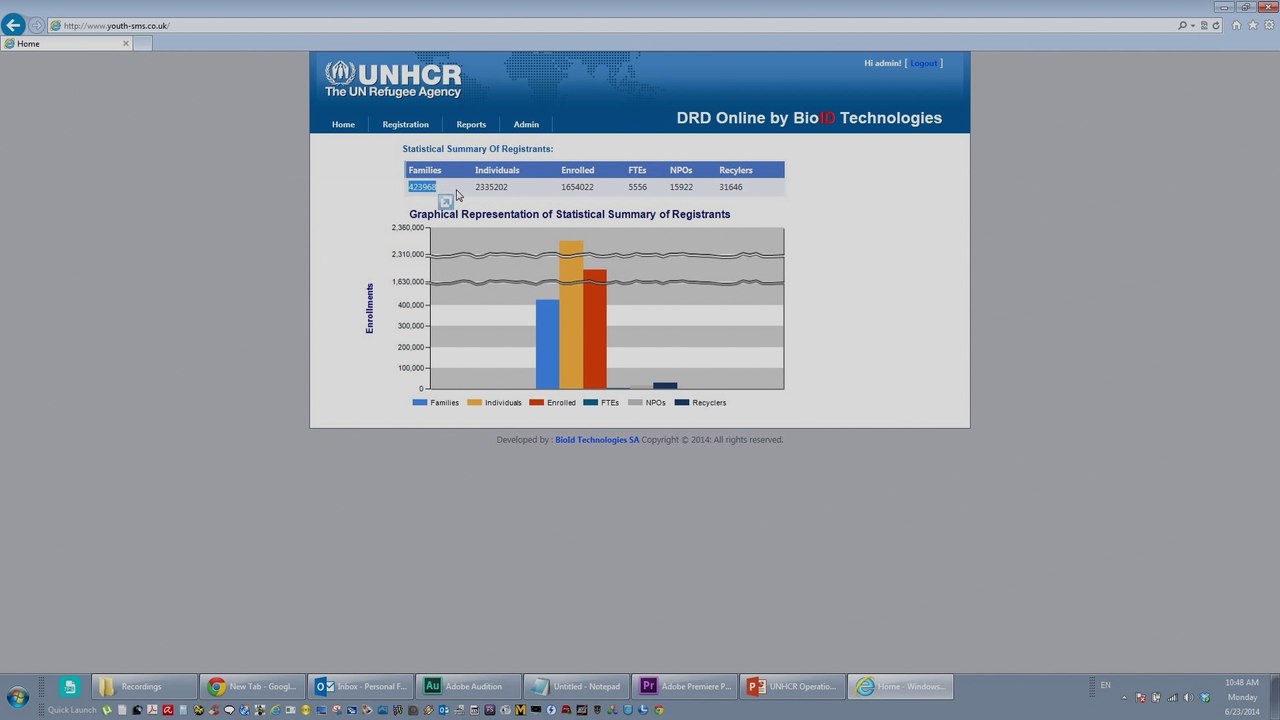The image size is (1280, 720).
Task: Click the Refresh page icon
Action: point(1216,26)
